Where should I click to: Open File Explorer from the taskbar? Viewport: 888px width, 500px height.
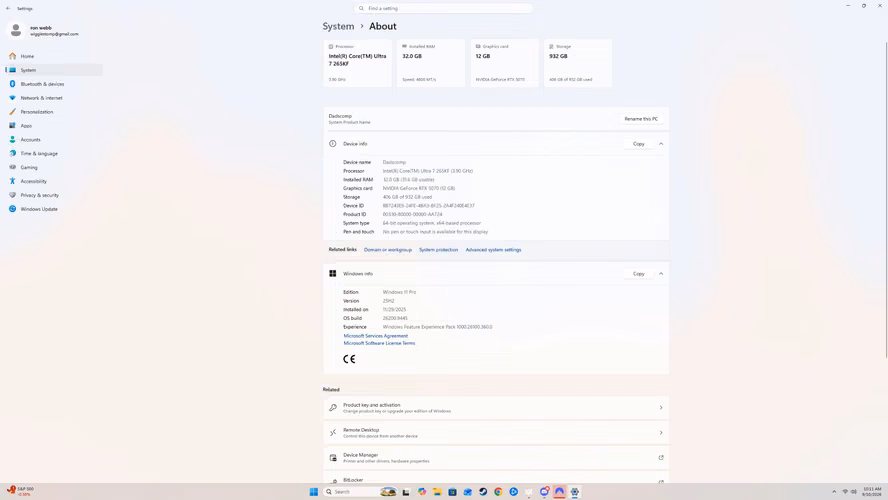437,492
